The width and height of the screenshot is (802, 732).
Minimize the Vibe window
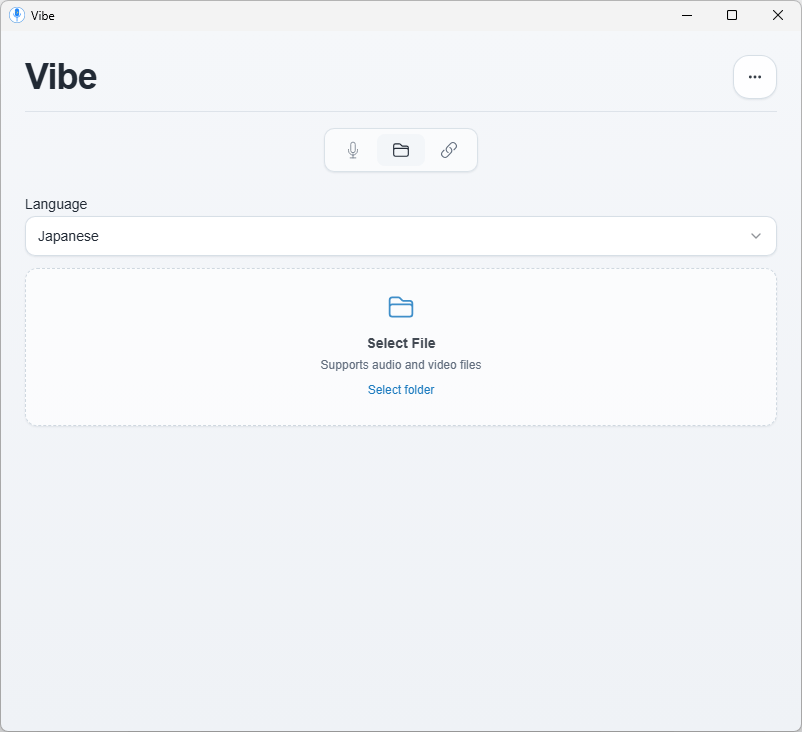(x=687, y=15)
